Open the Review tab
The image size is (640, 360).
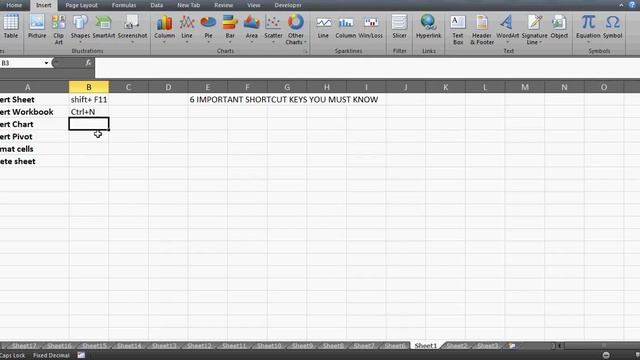223,5
